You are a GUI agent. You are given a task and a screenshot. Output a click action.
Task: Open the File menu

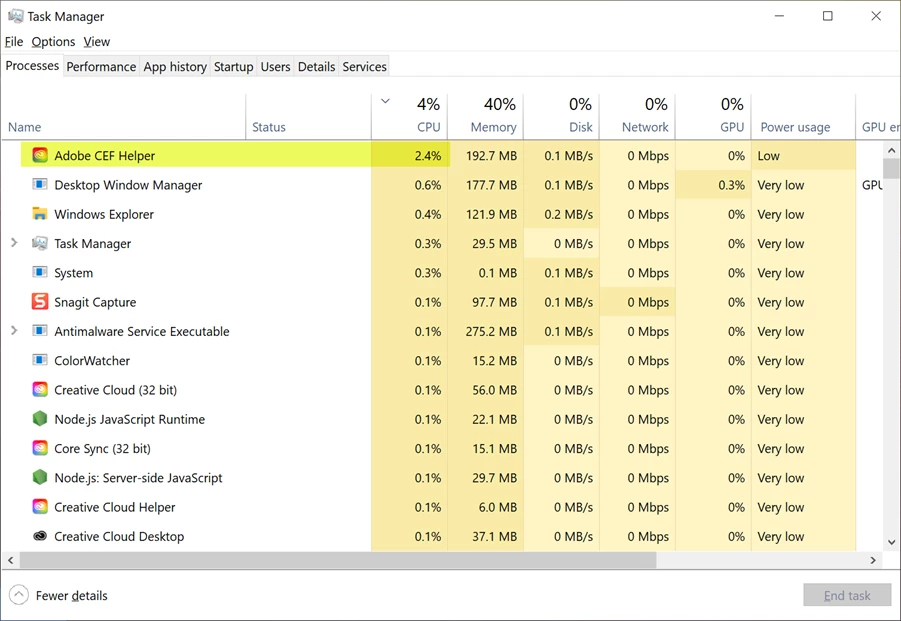point(14,41)
